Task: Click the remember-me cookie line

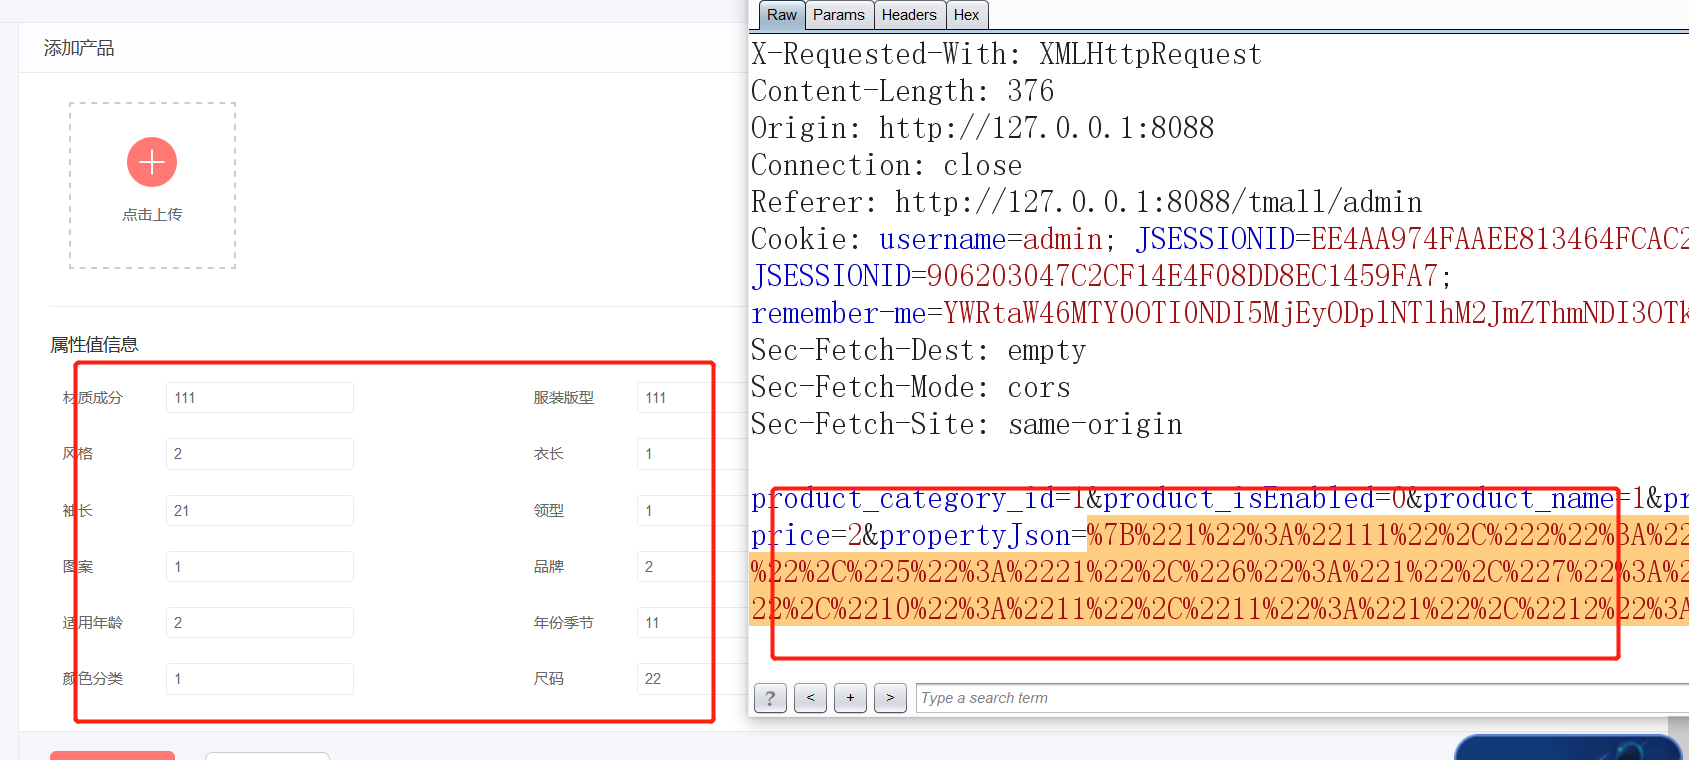Action: tap(1220, 313)
